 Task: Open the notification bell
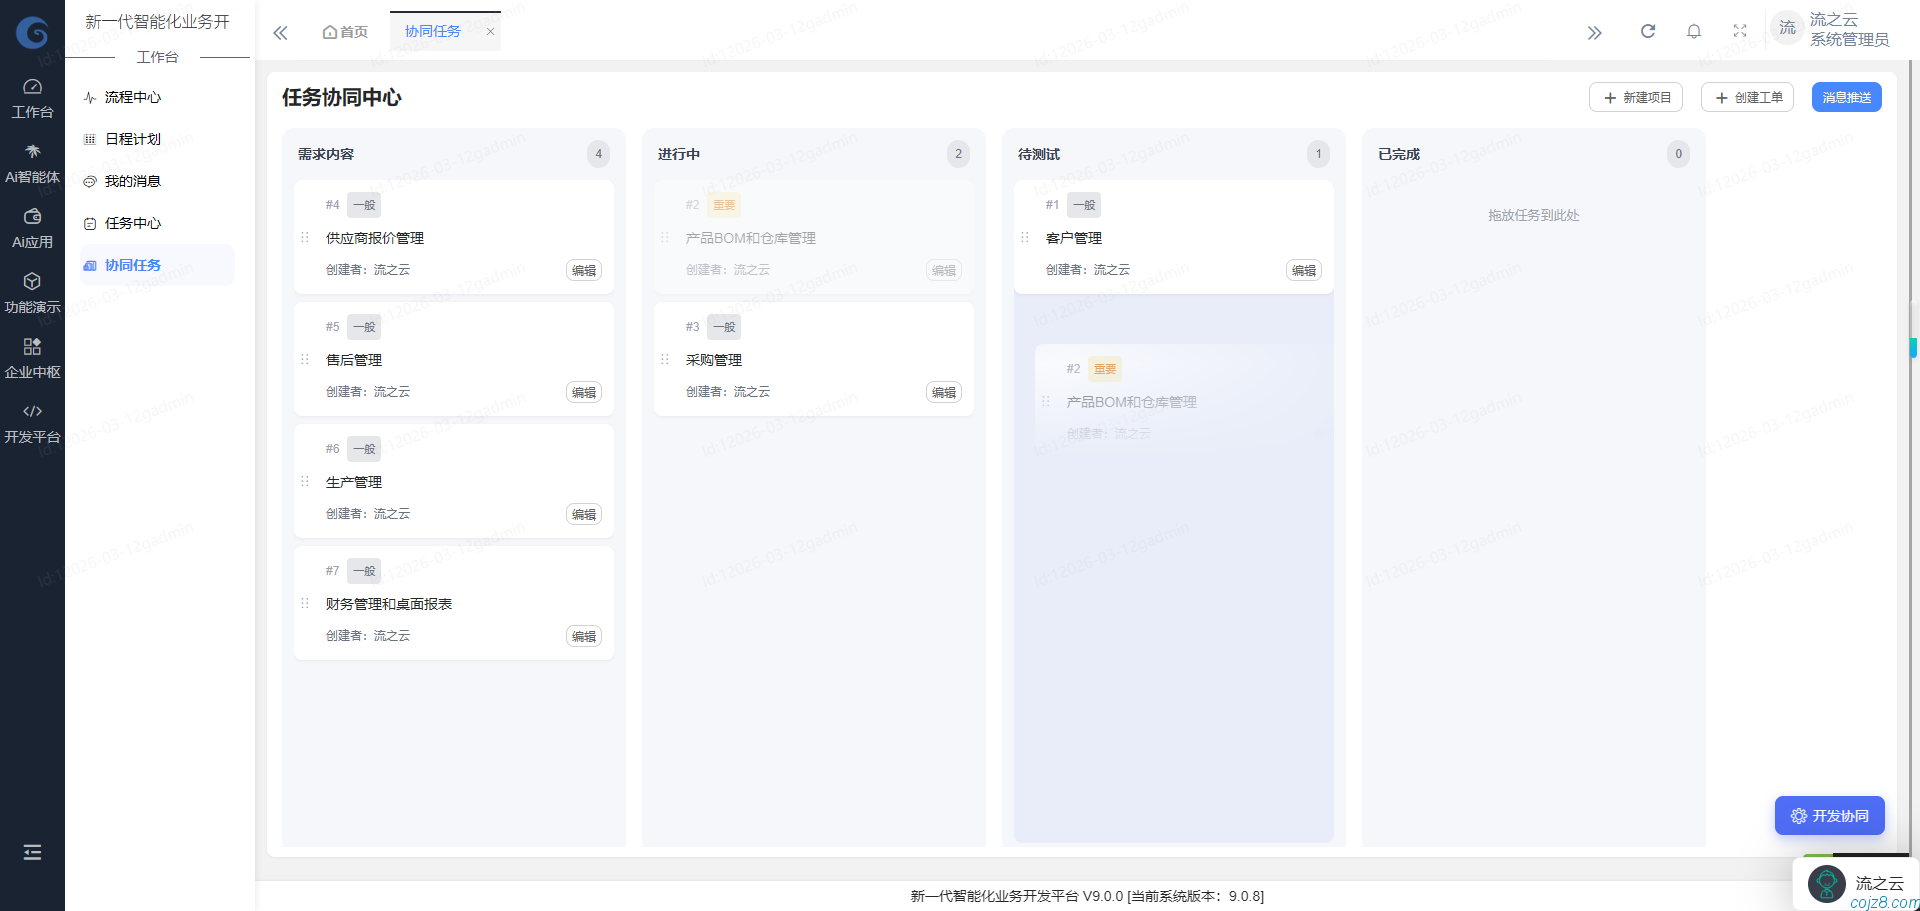click(x=1693, y=31)
